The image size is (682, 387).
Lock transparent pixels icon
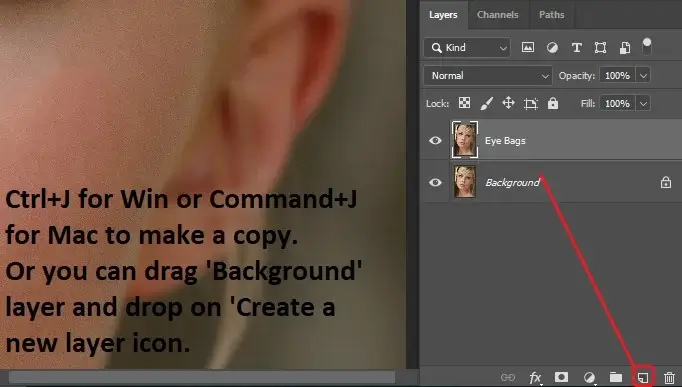pyautogui.click(x=465, y=103)
